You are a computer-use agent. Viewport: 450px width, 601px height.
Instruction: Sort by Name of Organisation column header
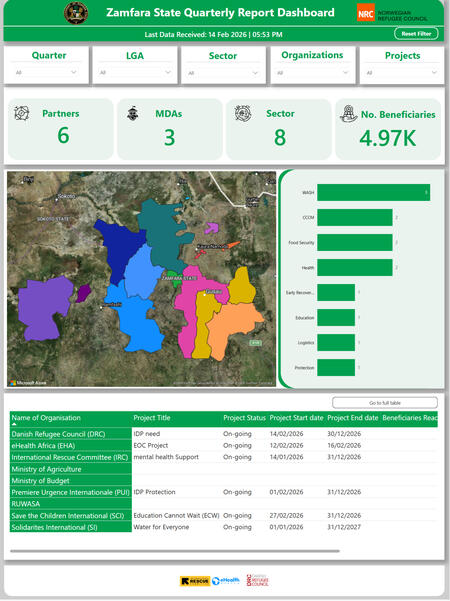pos(46,418)
